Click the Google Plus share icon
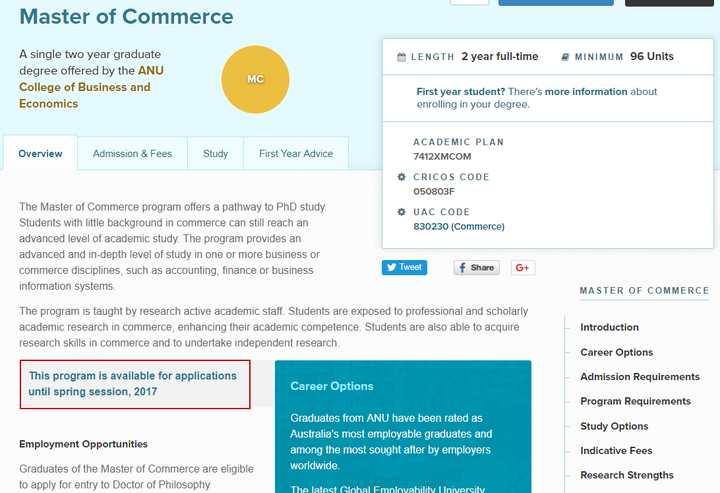Image resolution: width=720 pixels, height=493 pixels. pos(523,267)
